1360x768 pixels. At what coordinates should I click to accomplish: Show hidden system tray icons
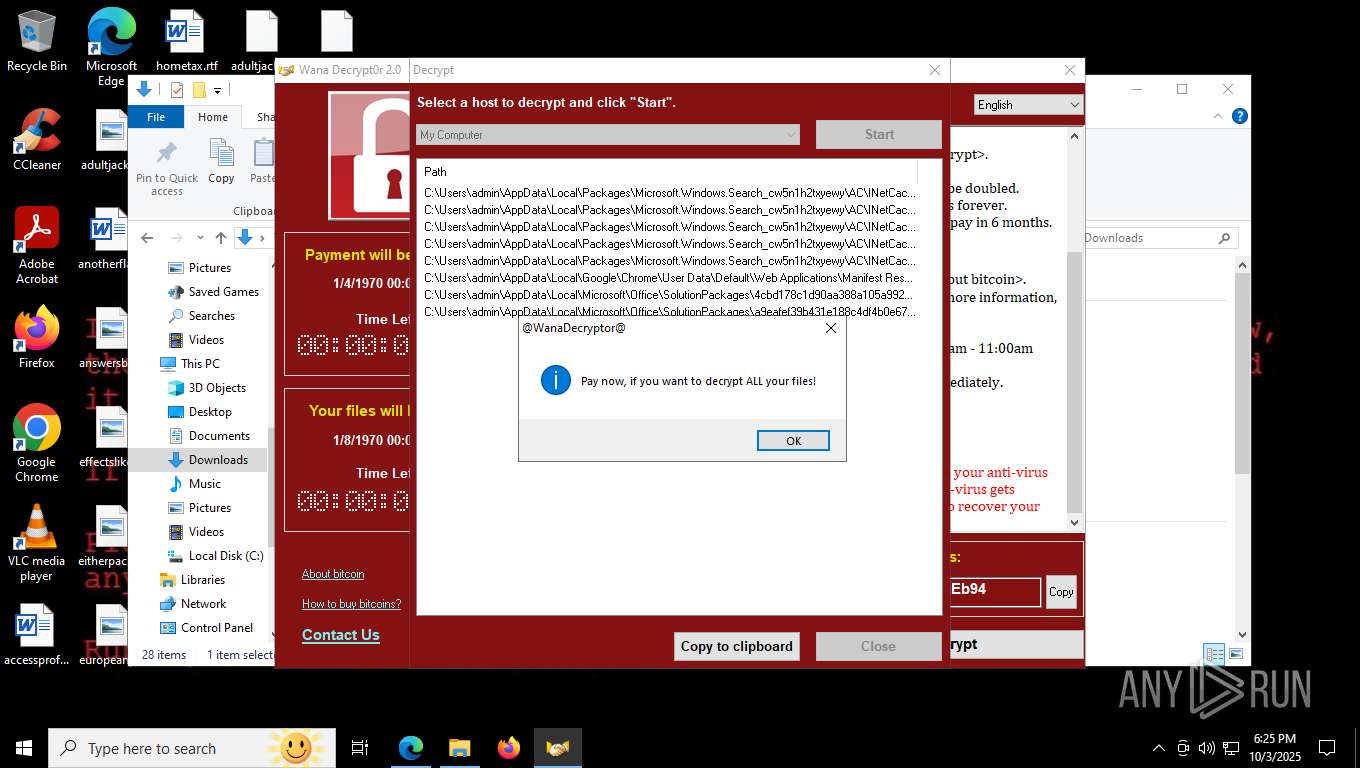tap(1159, 748)
